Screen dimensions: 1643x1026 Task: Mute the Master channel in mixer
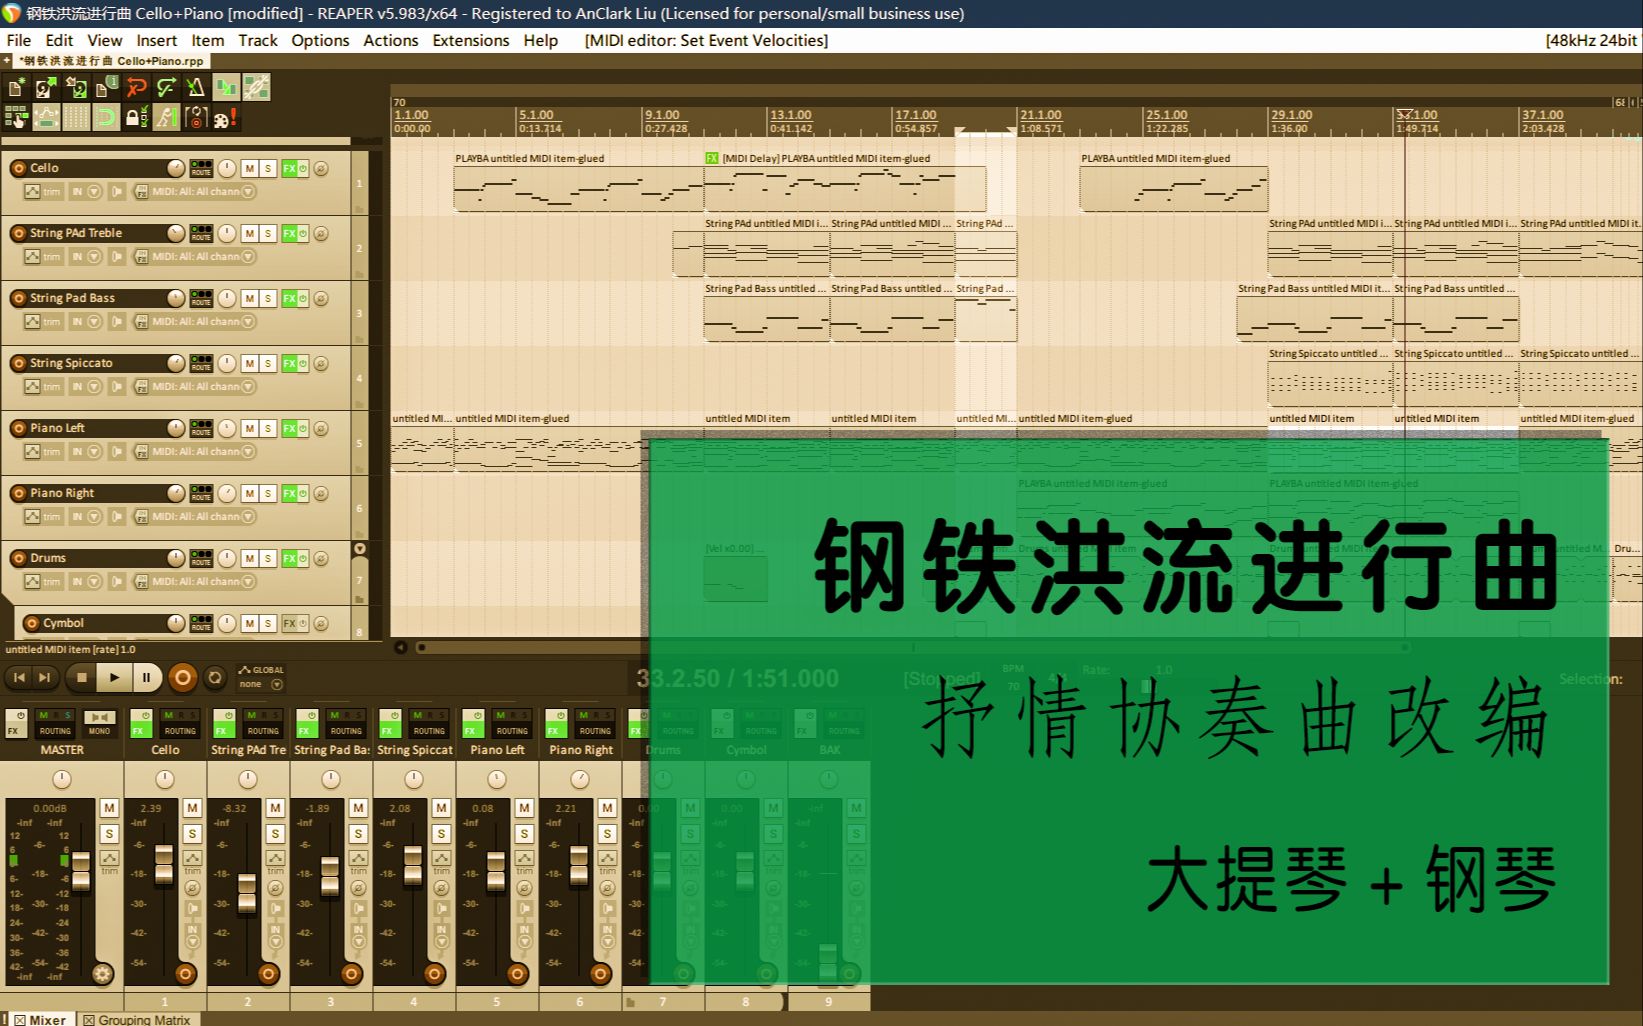coord(109,808)
